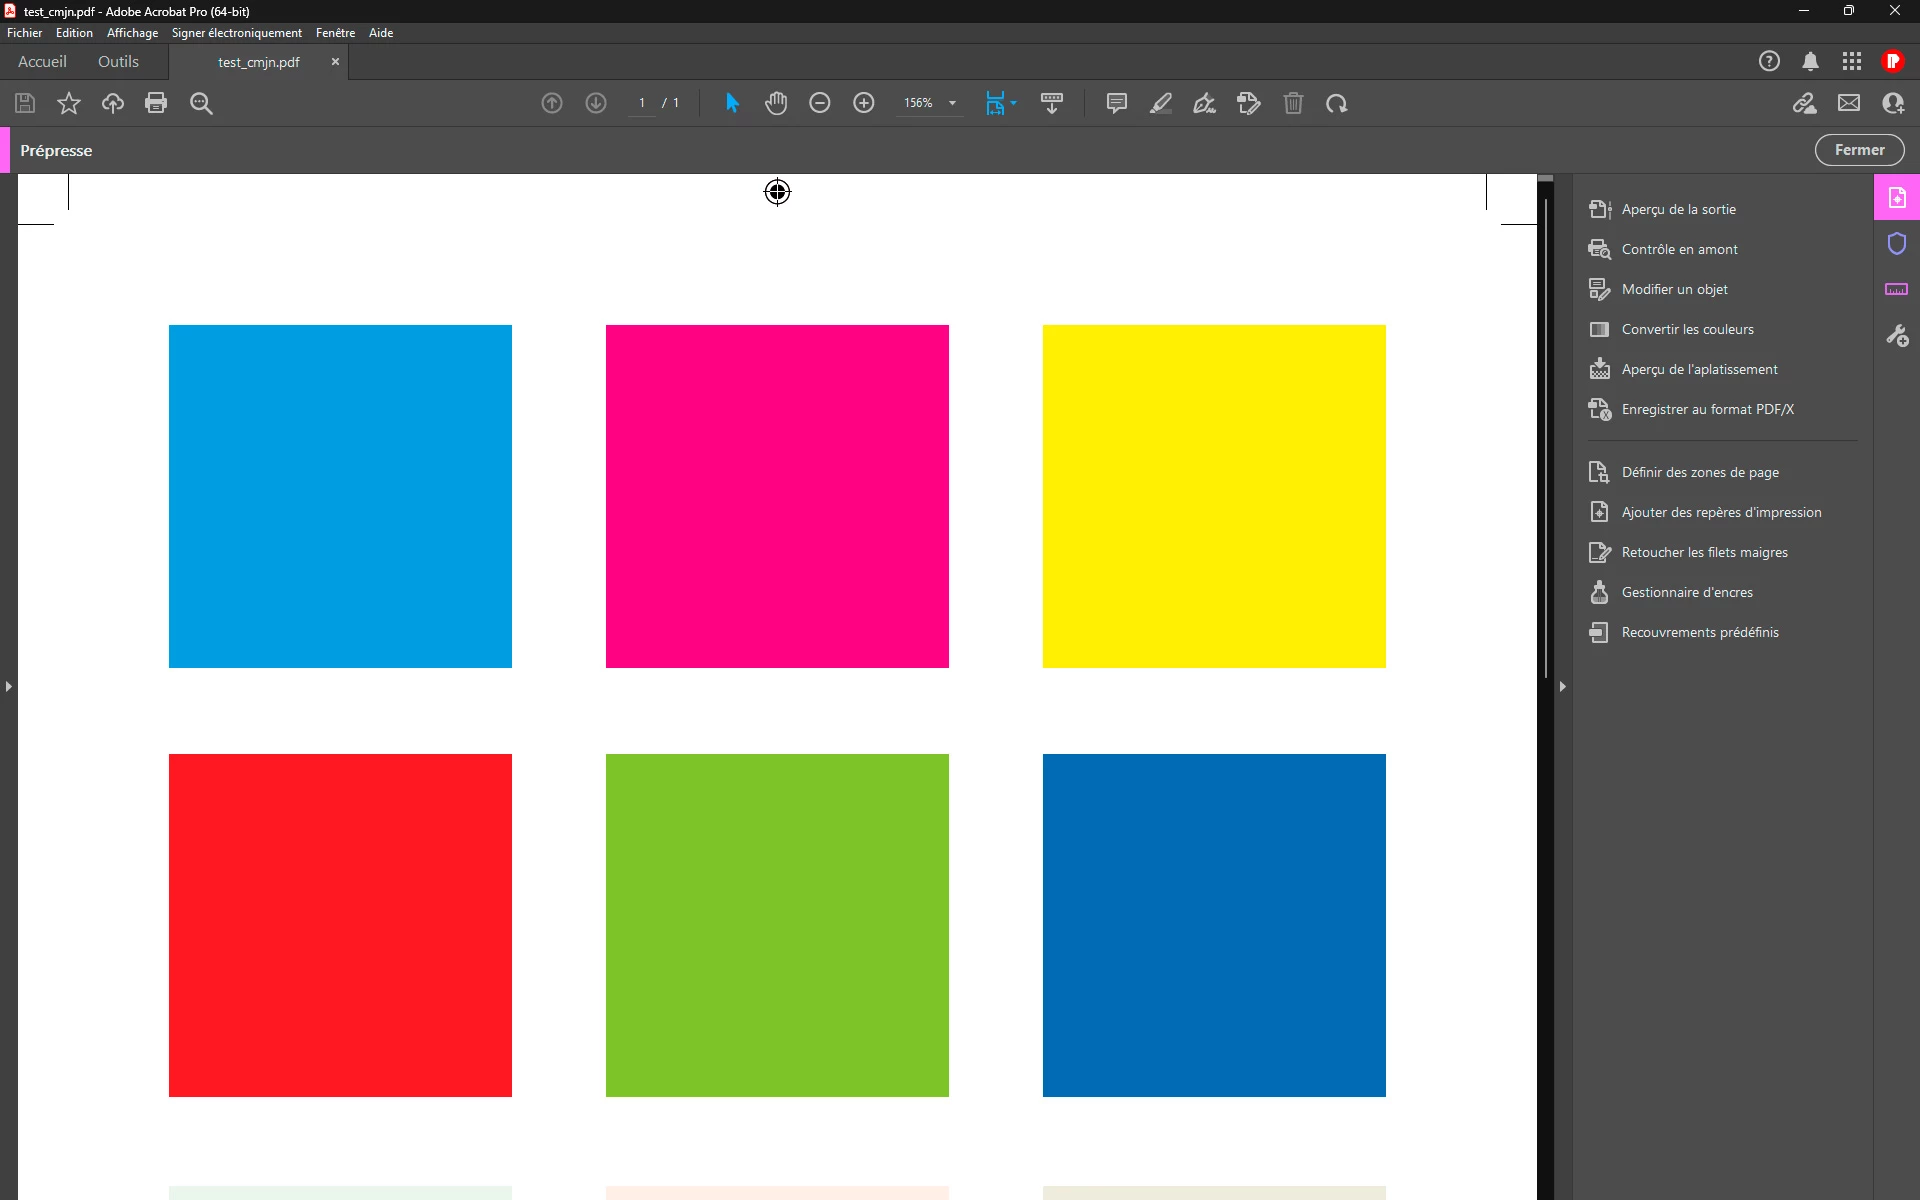Switch to the Outils tab
Image resolution: width=1920 pixels, height=1200 pixels.
[118, 62]
